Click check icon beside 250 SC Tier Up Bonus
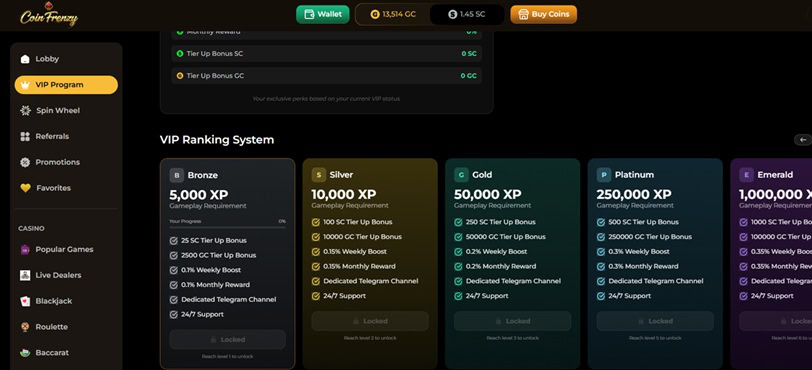This screenshot has height=370, width=812. point(458,222)
